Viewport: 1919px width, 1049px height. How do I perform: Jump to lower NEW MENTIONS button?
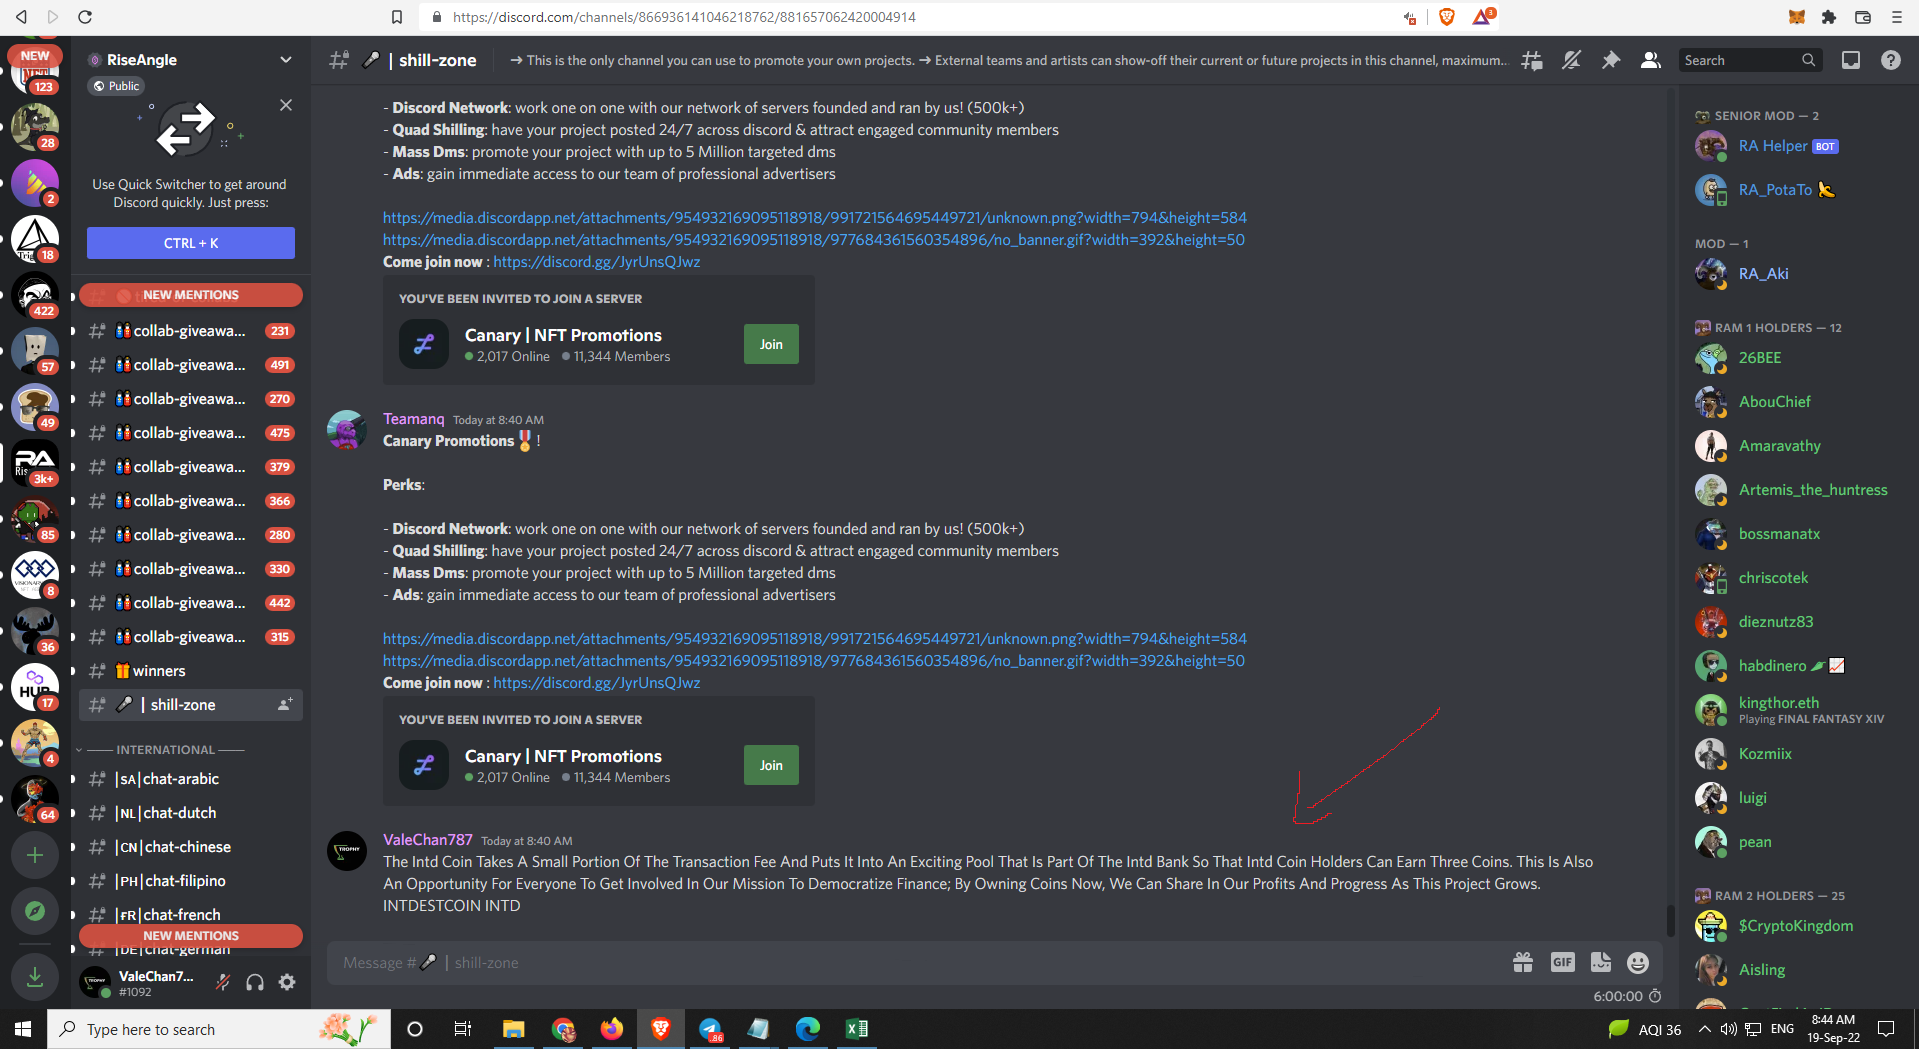191,936
